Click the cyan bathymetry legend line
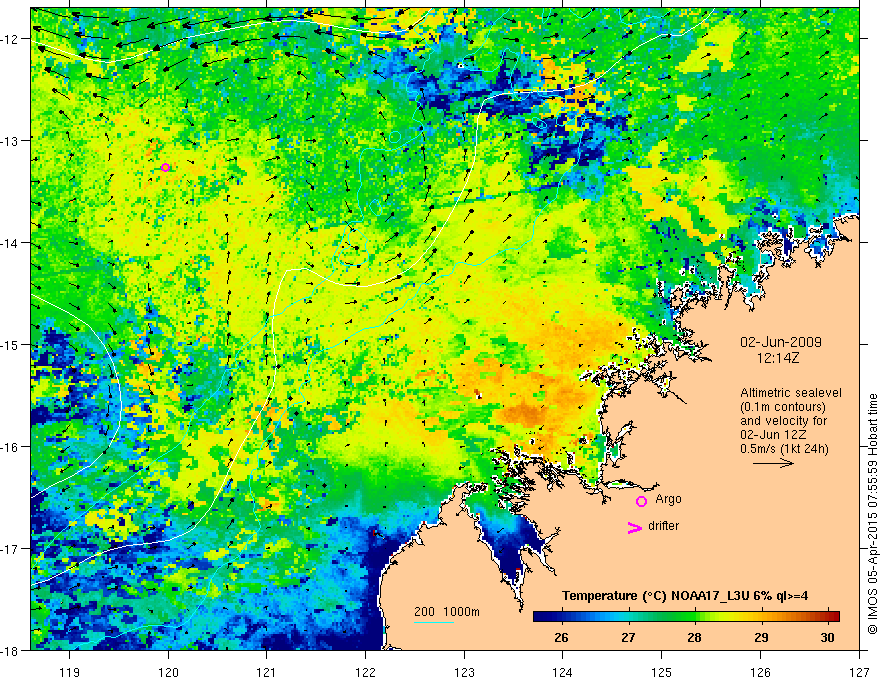Viewport: 880px width, 680px height. (434, 622)
